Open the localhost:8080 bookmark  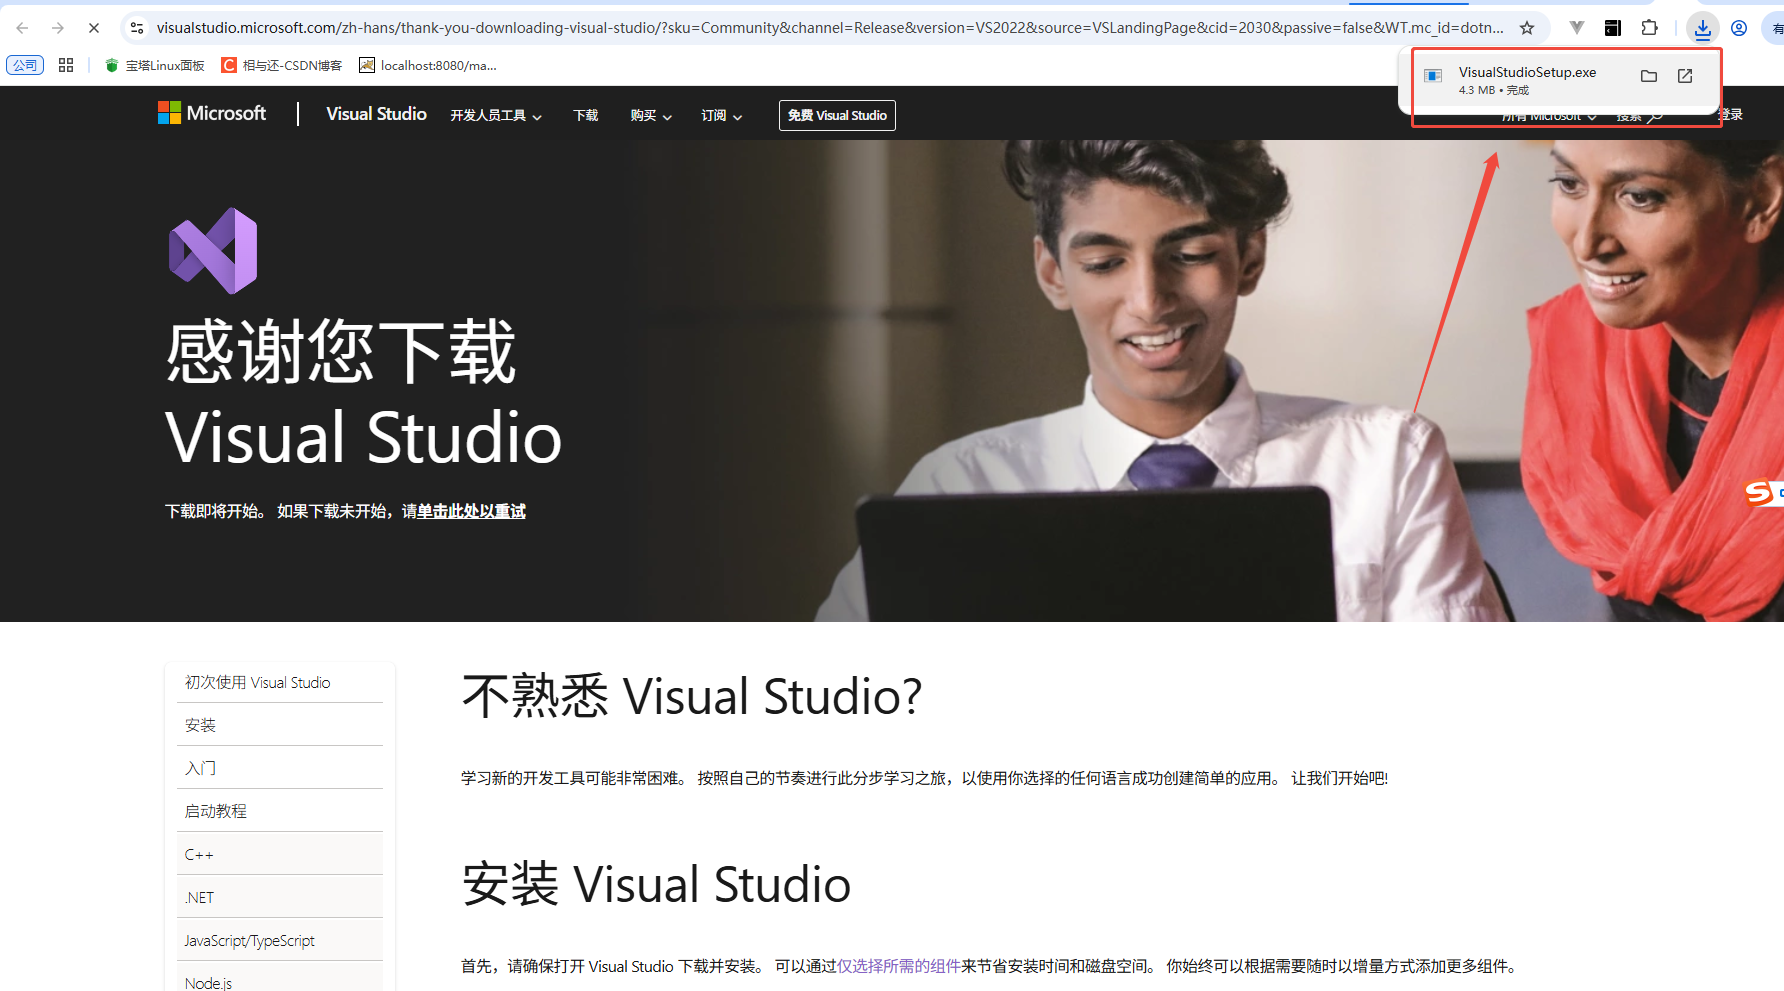[428, 65]
